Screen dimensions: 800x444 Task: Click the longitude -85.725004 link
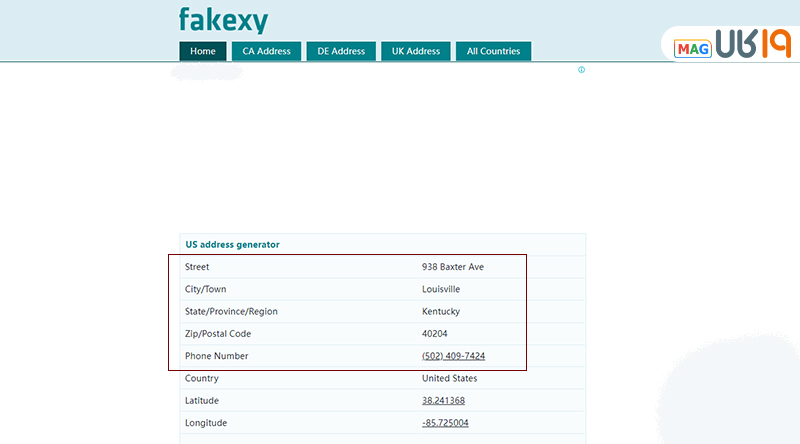(445, 422)
